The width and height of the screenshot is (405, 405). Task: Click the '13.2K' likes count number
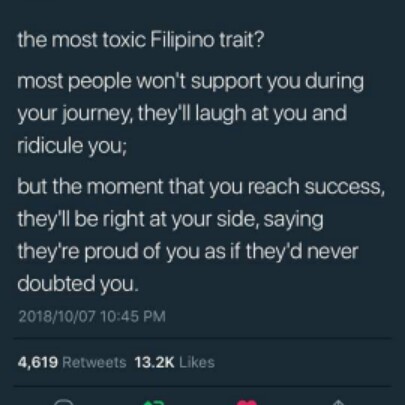coord(154,362)
